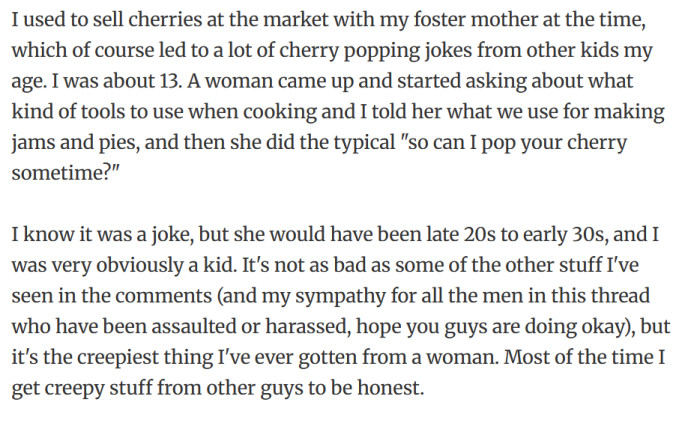Click the quoted word "sometime?"
This screenshot has height=426, width=700.
tap(66, 173)
